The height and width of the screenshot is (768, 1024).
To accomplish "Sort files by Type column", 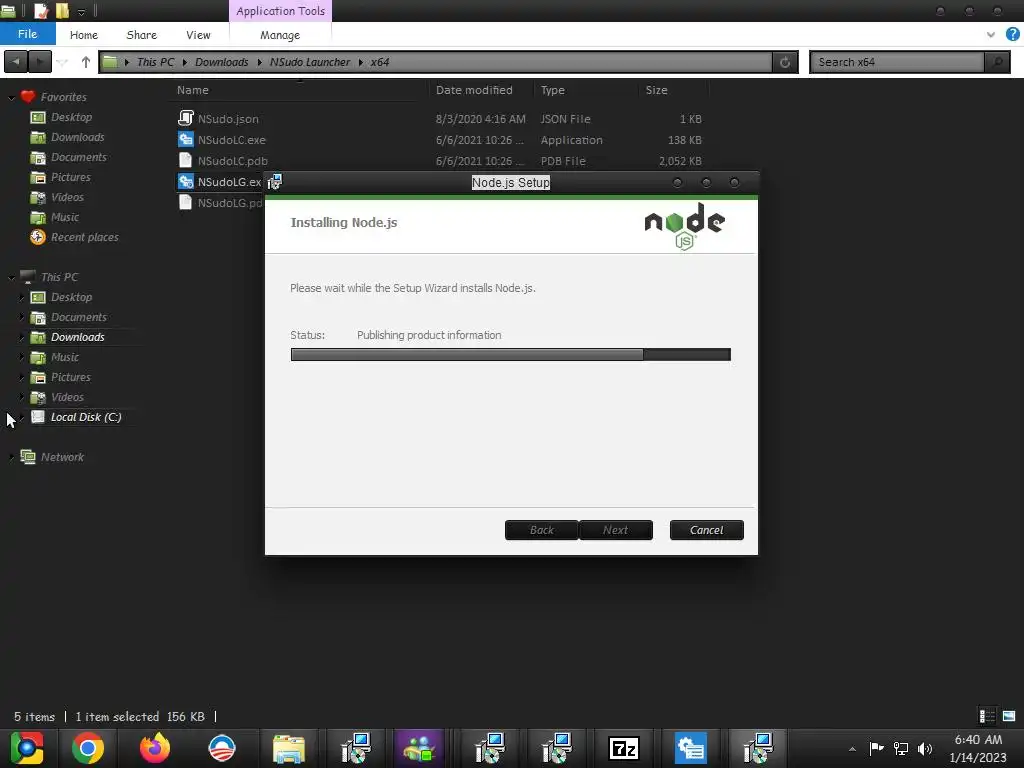I will pyautogui.click(x=552, y=90).
